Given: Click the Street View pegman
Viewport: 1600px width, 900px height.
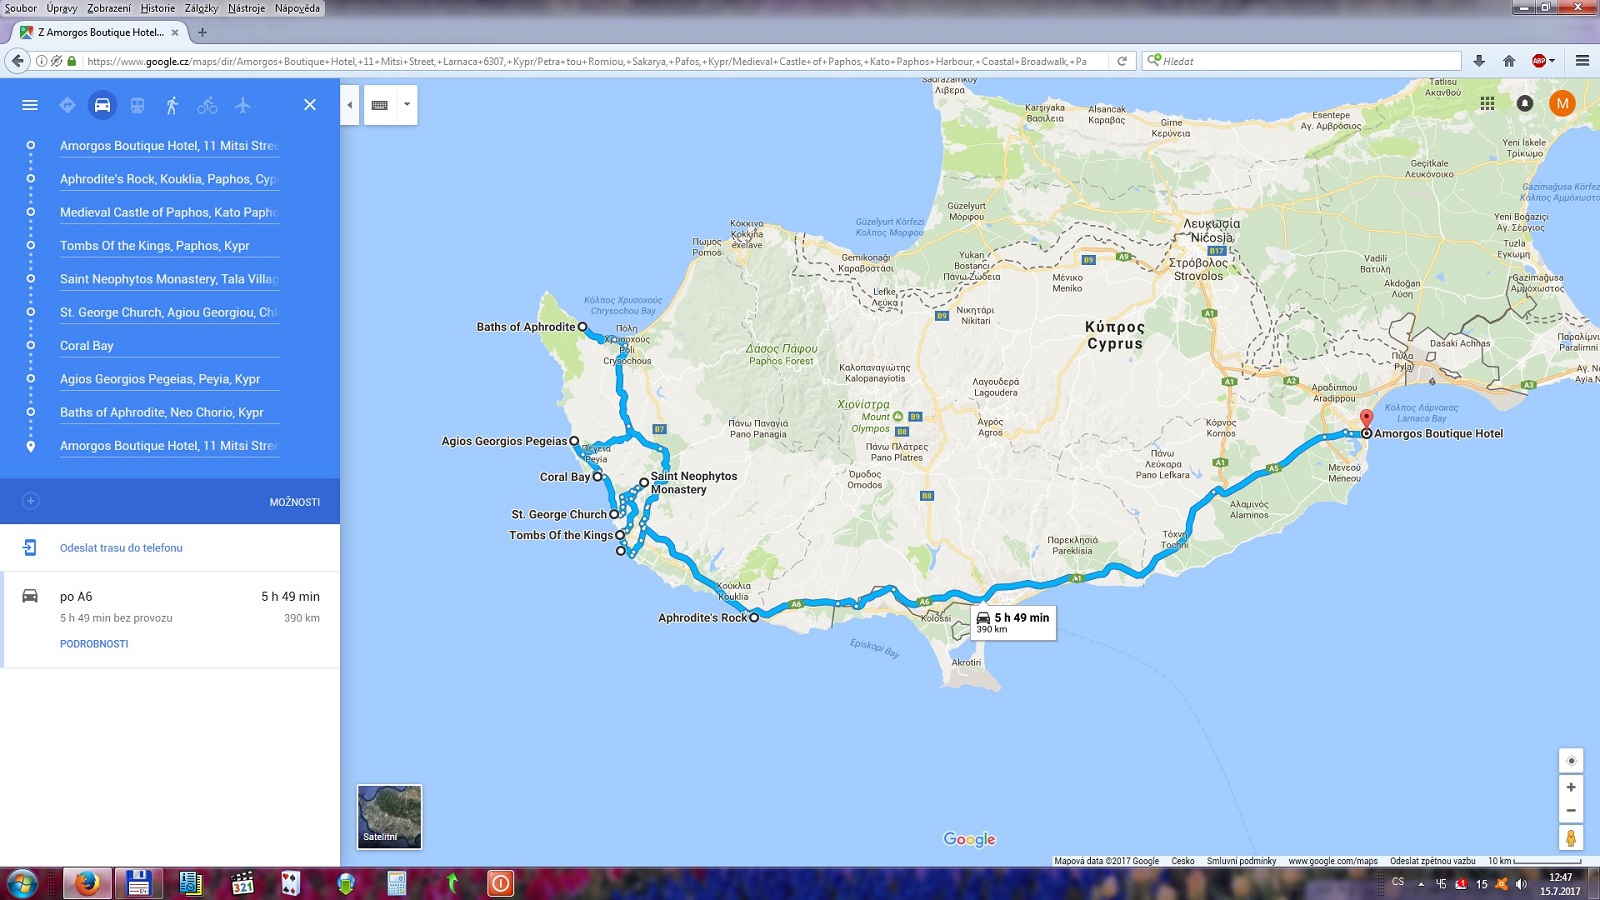Looking at the screenshot, I should tap(1571, 838).
